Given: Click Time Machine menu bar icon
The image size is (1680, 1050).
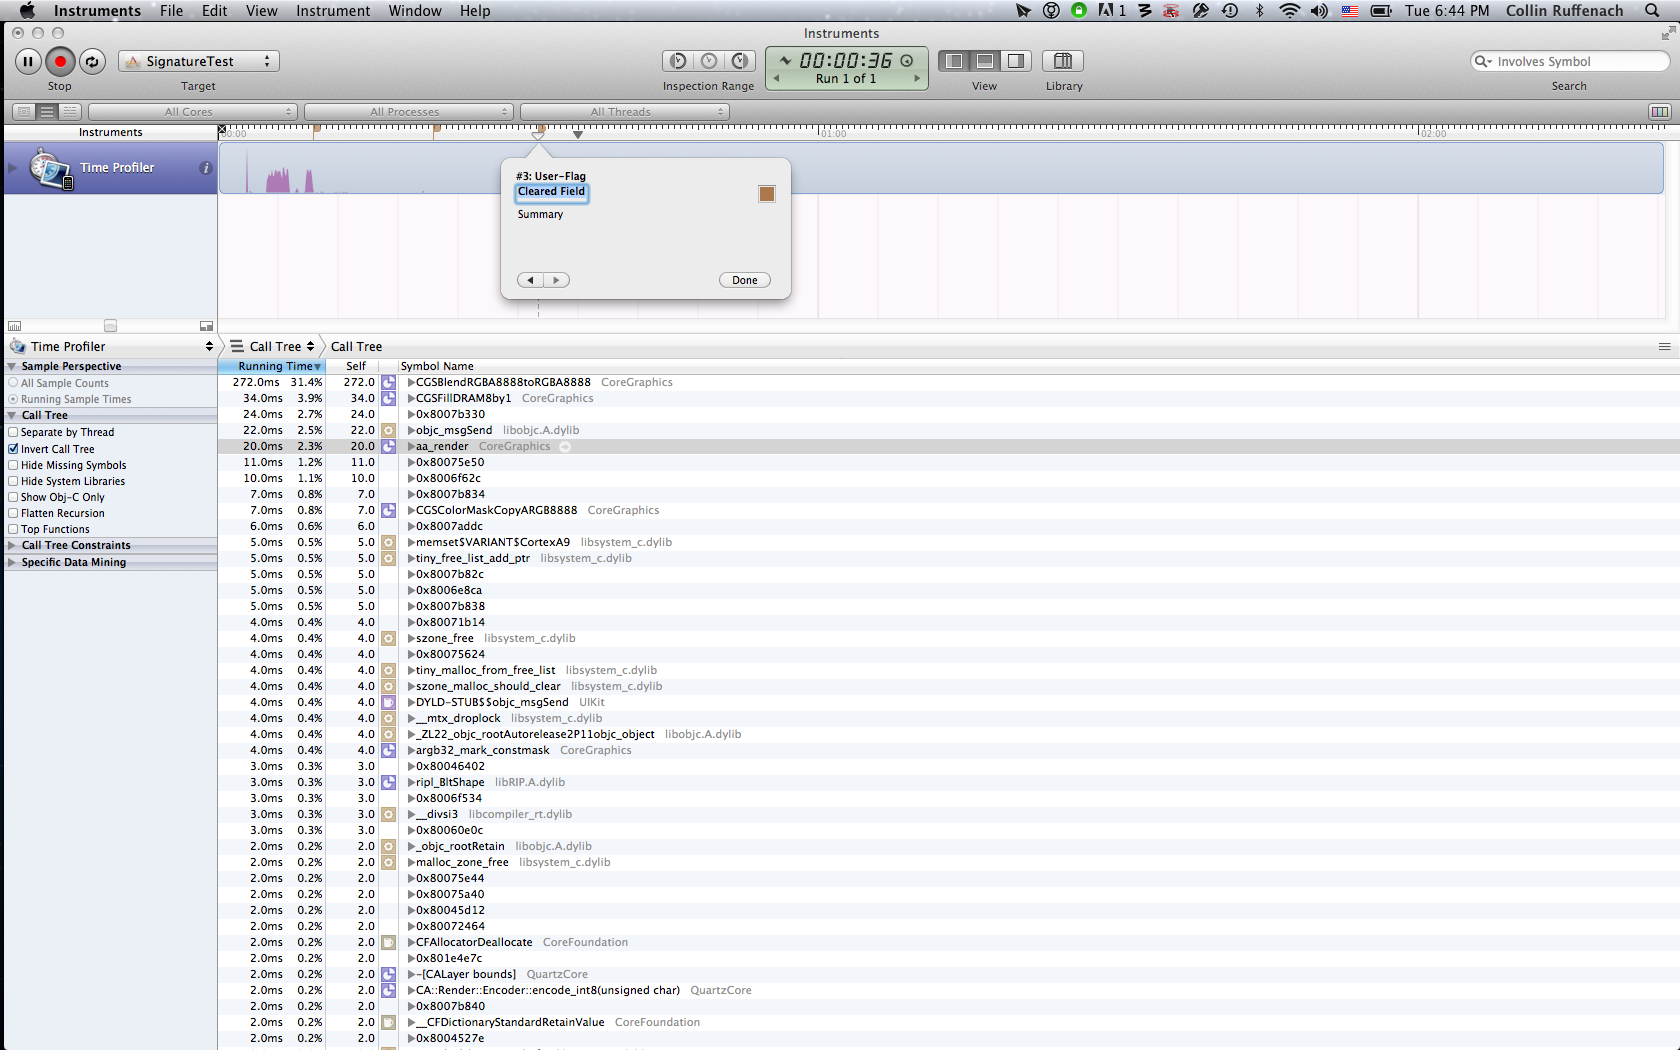Looking at the screenshot, I should 1230,11.
